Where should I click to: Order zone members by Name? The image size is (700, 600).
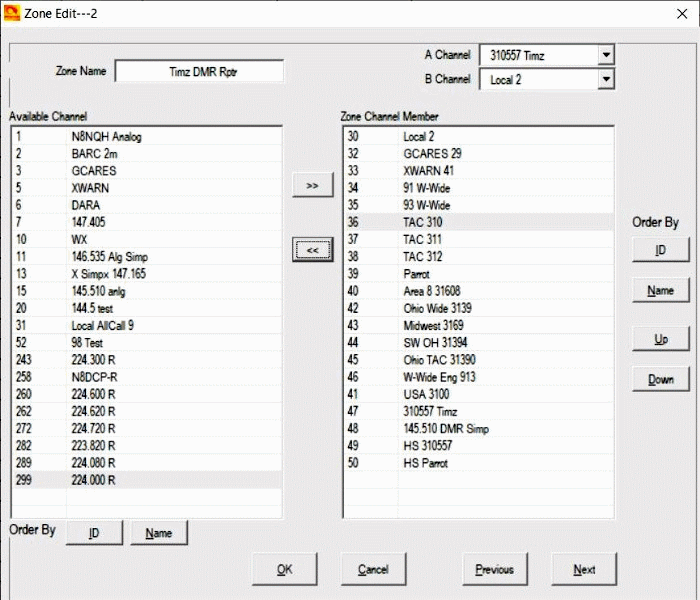click(661, 290)
